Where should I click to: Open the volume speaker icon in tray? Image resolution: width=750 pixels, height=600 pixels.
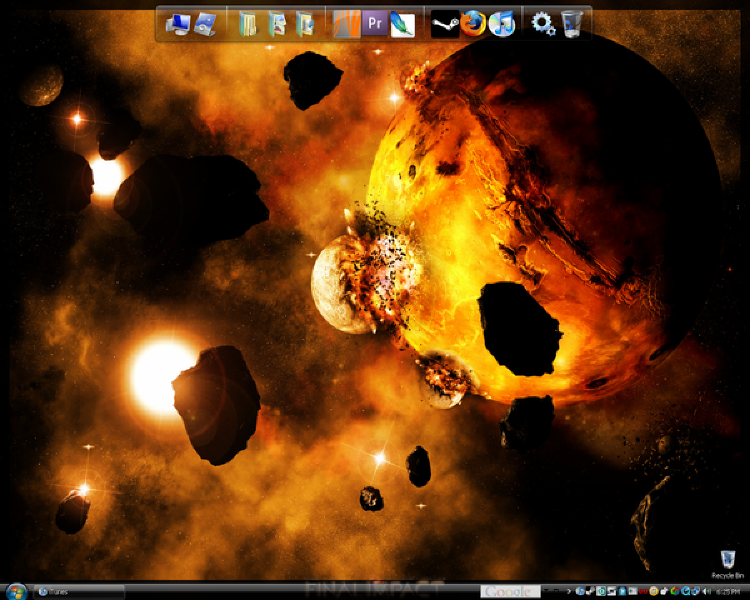pos(707,591)
